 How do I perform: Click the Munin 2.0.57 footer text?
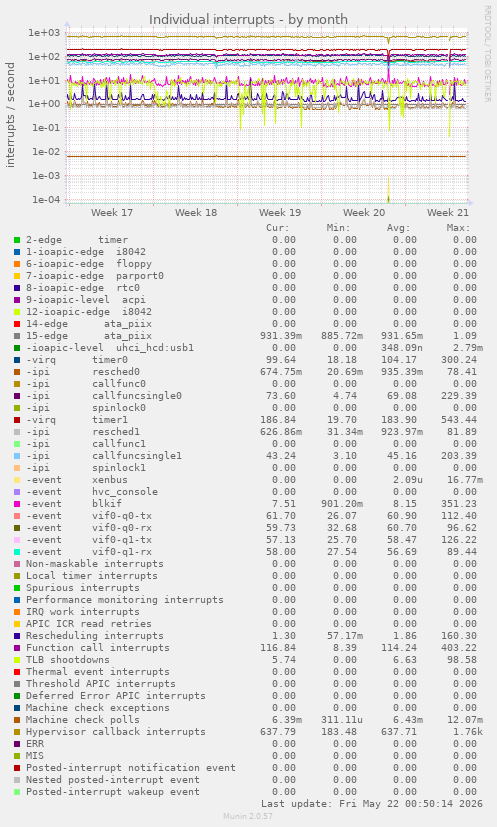tap(248, 816)
